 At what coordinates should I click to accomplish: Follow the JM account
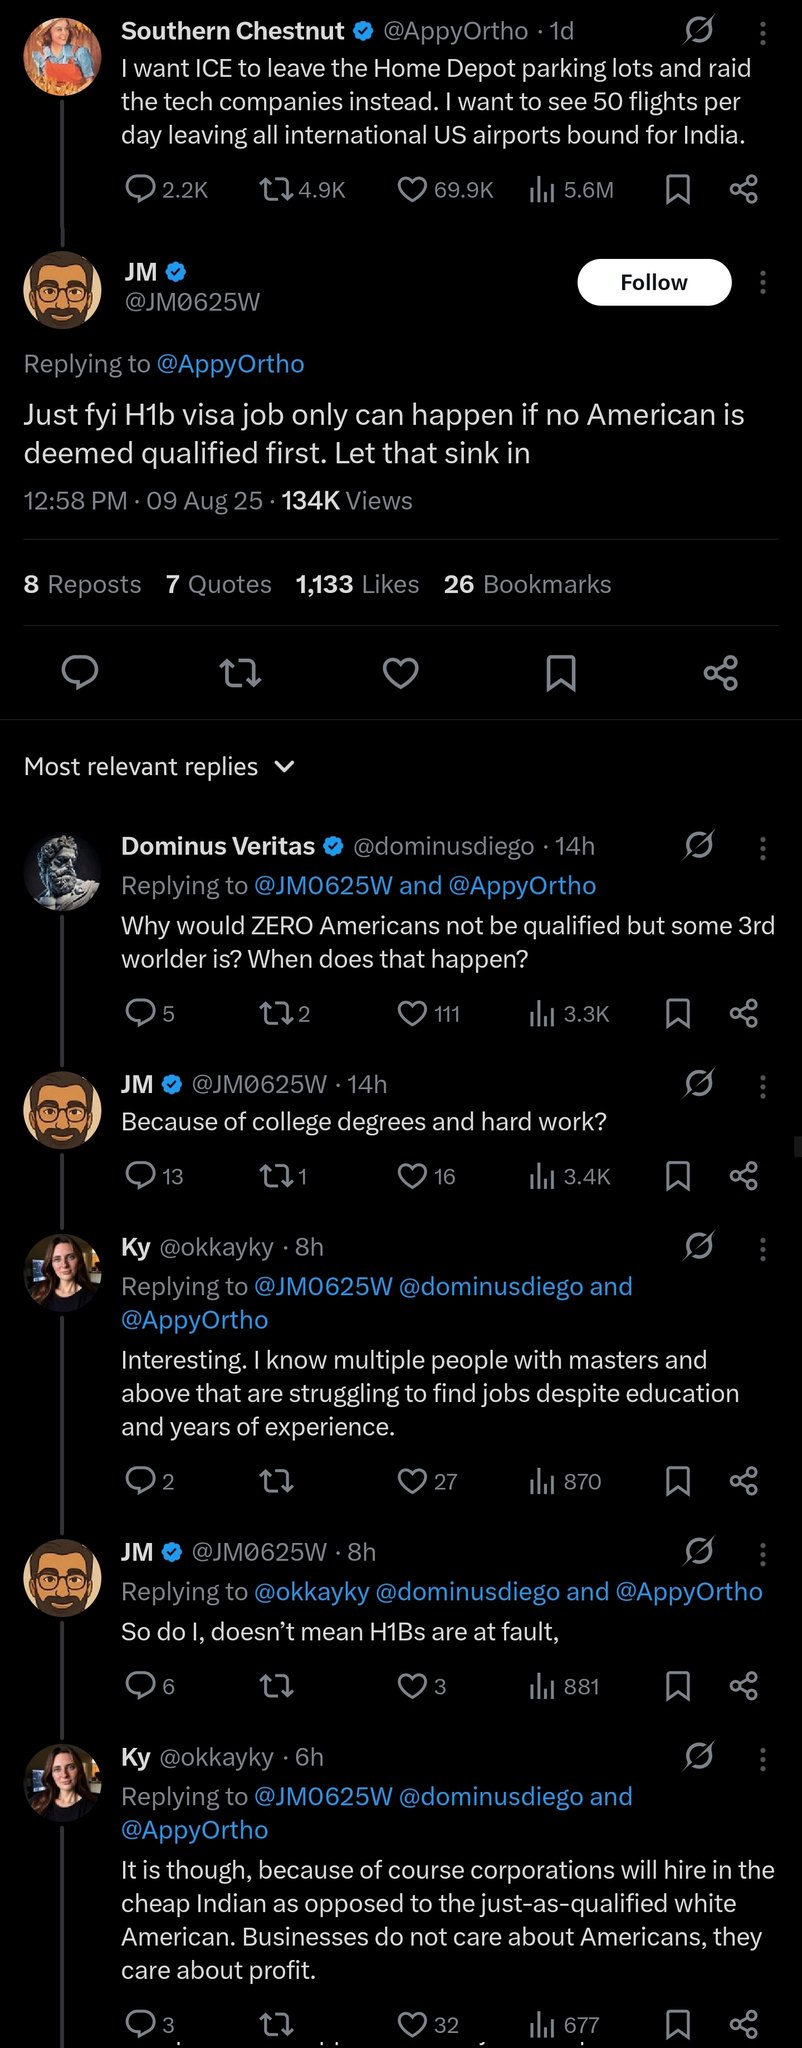point(654,283)
